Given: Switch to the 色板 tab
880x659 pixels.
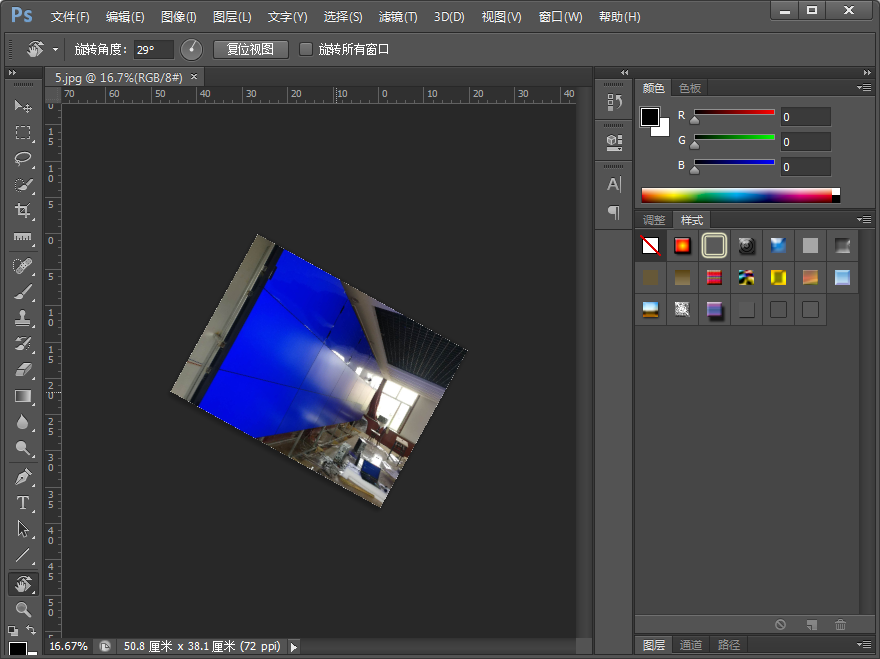Looking at the screenshot, I should (x=689, y=87).
